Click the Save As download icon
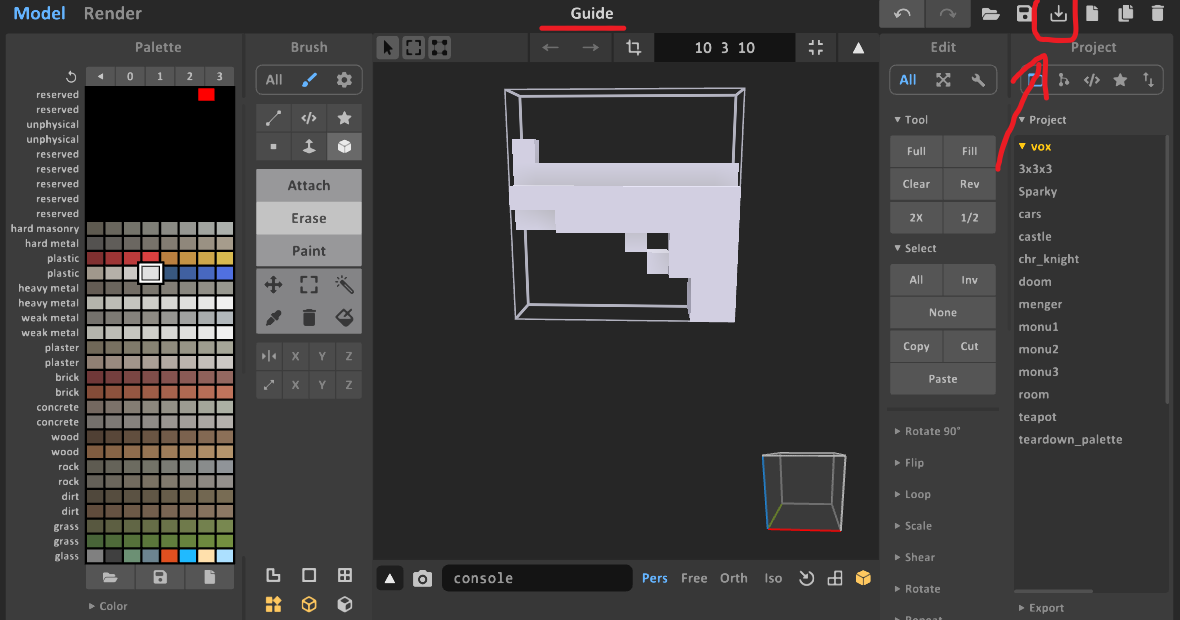The height and width of the screenshot is (620, 1180). (x=1058, y=14)
